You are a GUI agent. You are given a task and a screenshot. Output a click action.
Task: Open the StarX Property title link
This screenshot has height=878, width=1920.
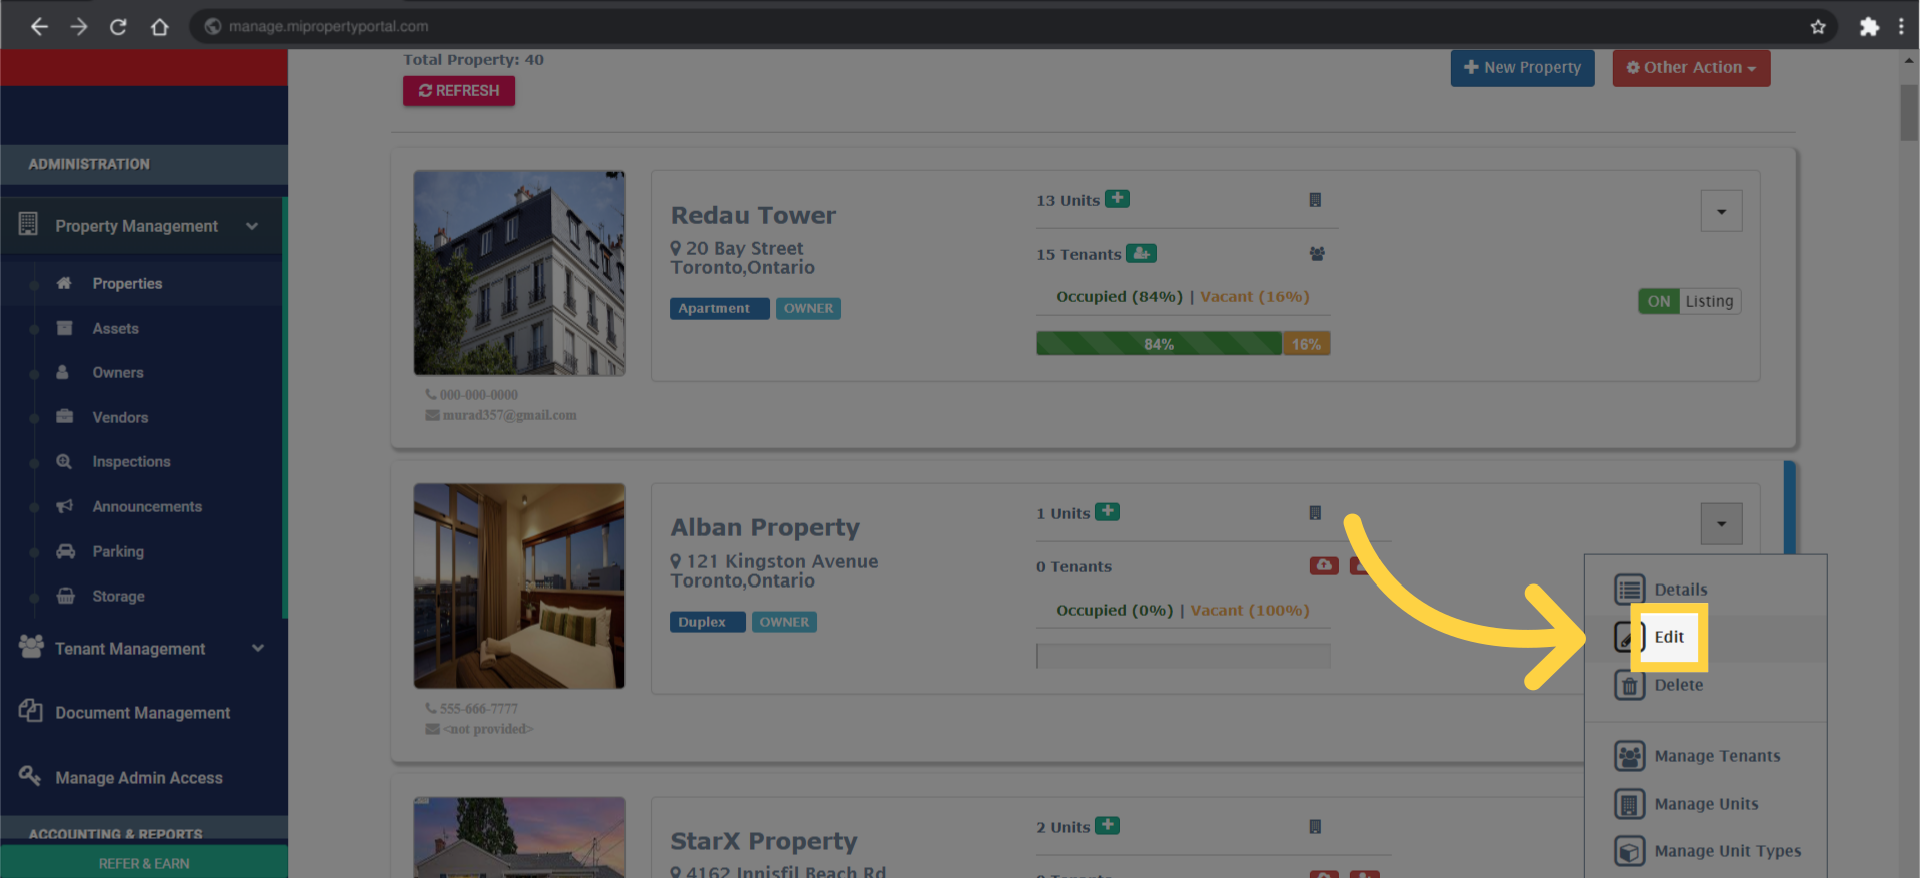coord(764,841)
